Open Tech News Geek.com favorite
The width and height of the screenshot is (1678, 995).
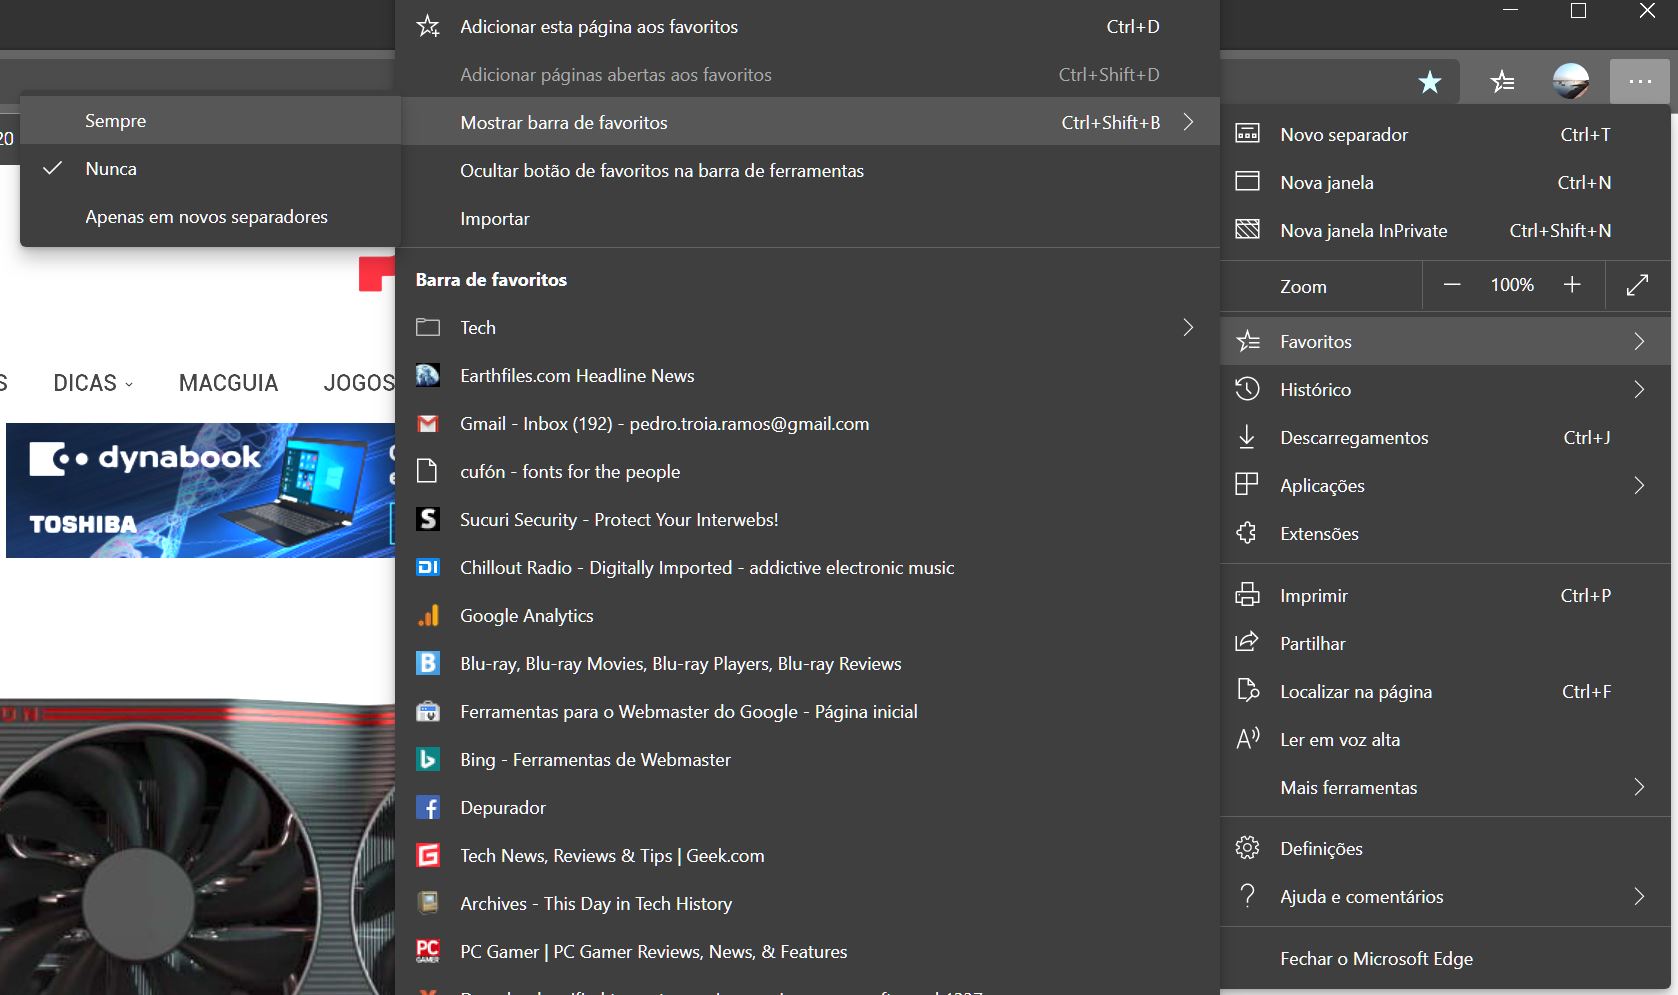808,855
